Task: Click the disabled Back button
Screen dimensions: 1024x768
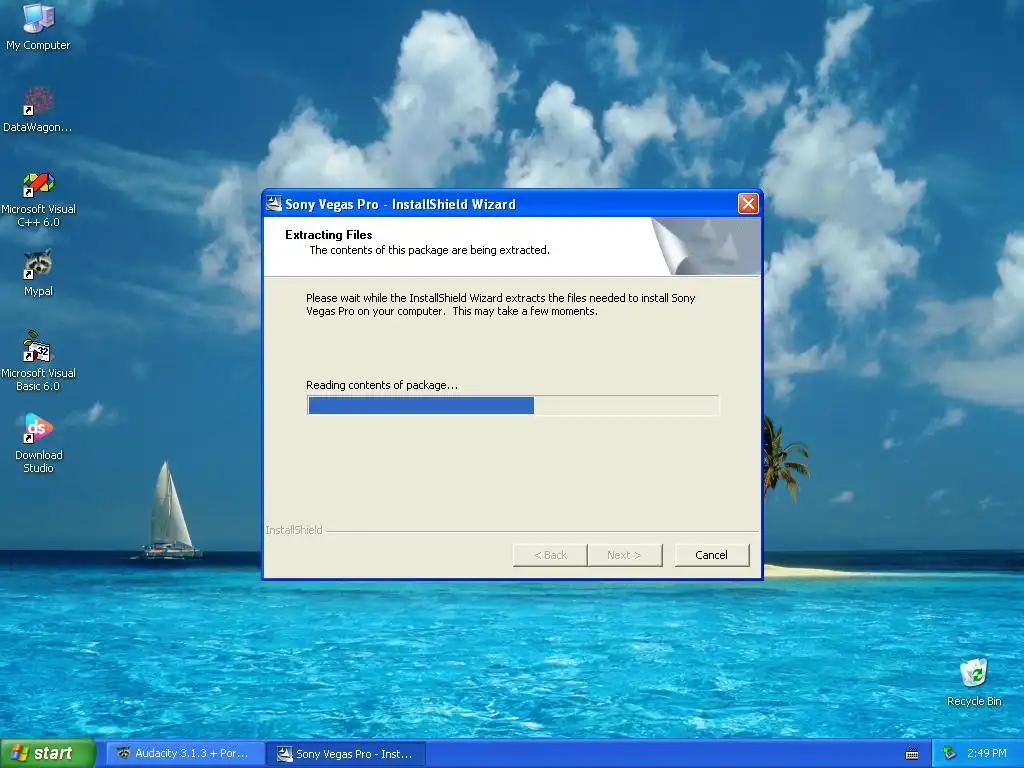Action: point(550,555)
